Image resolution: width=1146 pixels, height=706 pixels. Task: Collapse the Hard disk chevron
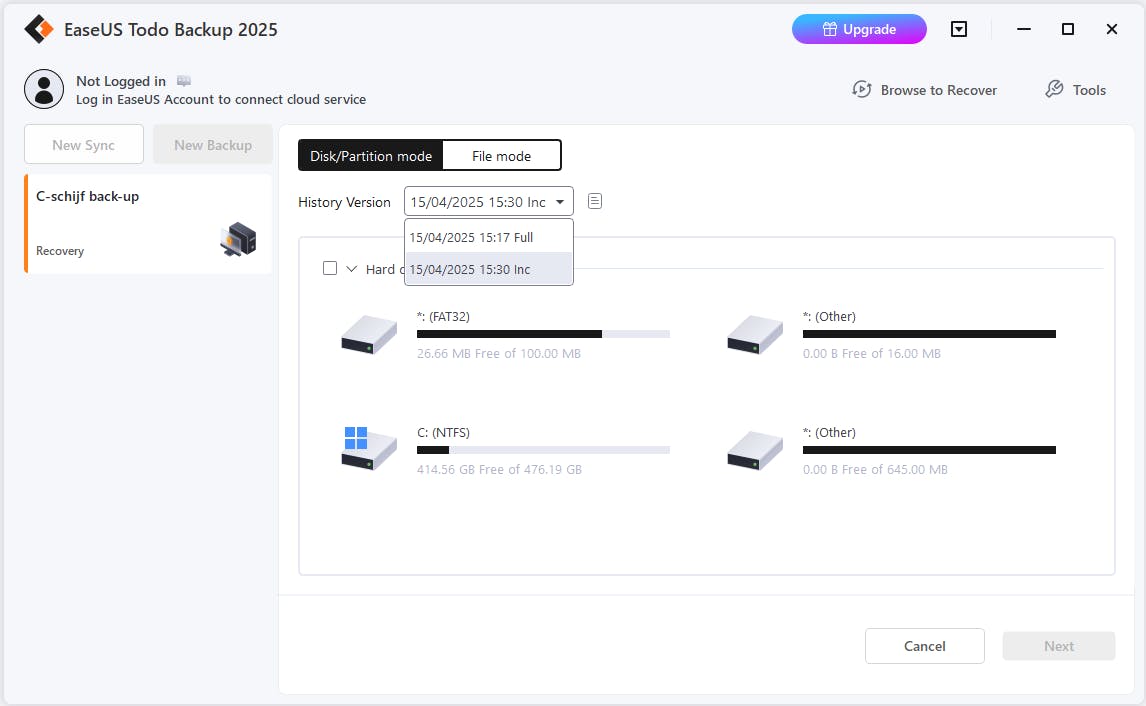(x=352, y=269)
